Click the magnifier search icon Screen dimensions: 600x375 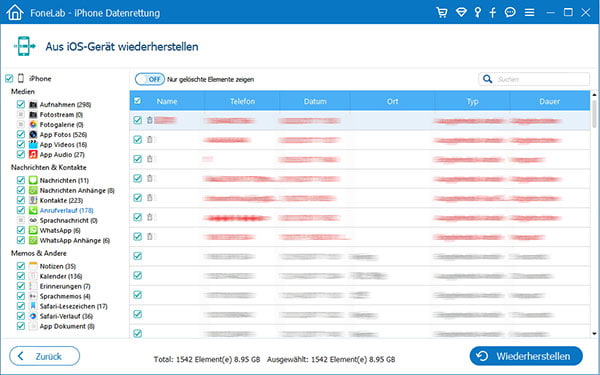click(487, 79)
